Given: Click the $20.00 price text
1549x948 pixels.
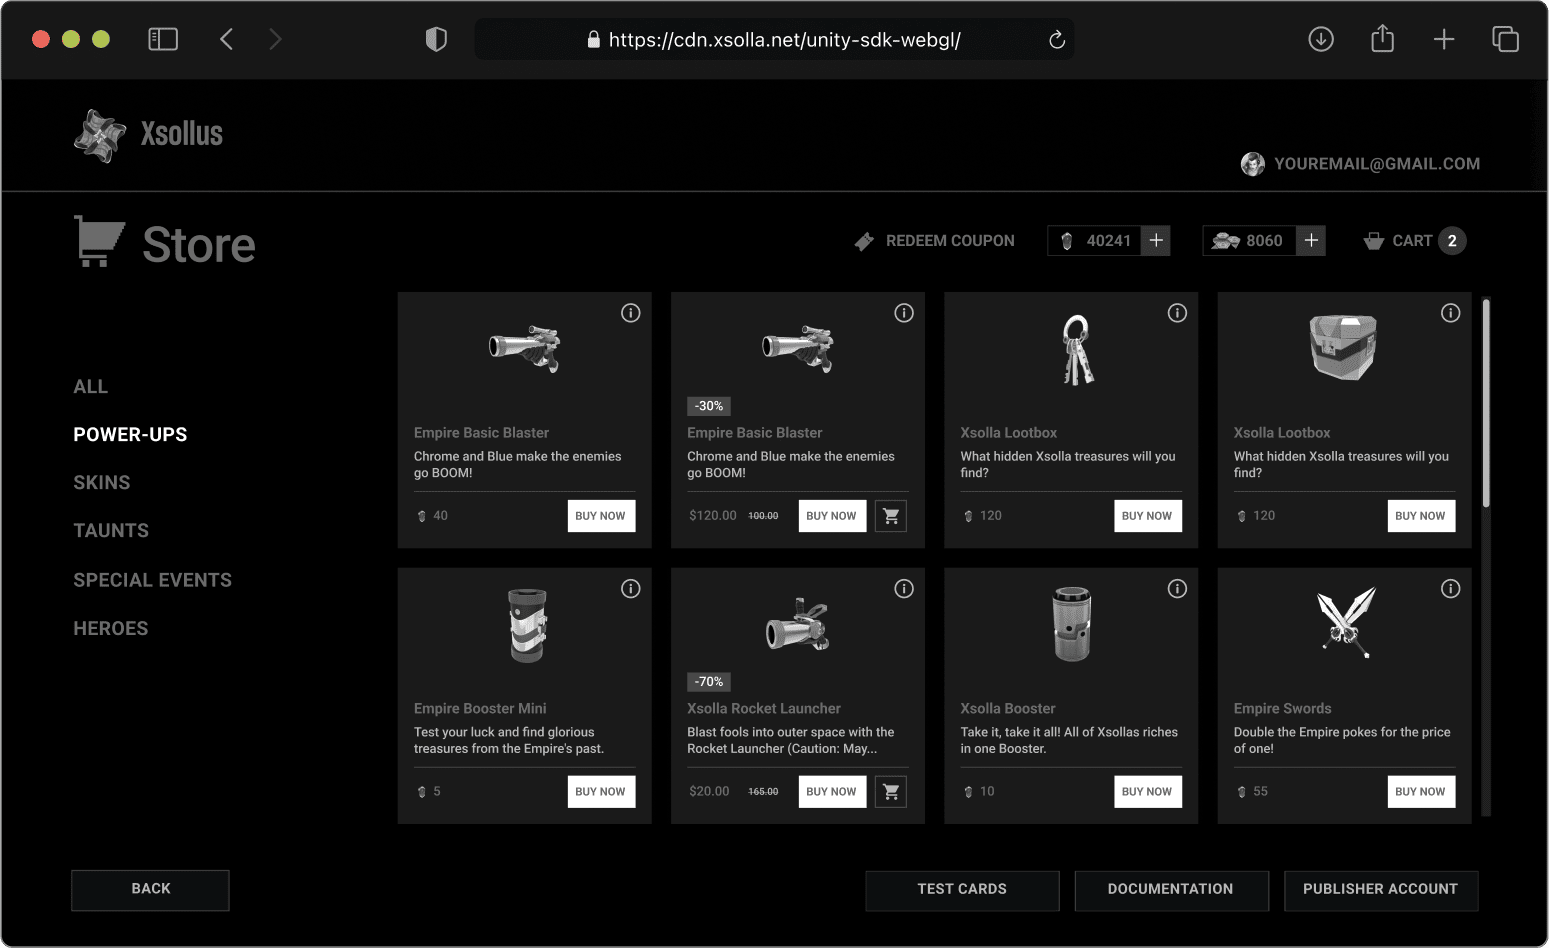Looking at the screenshot, I should coord(709,792).
